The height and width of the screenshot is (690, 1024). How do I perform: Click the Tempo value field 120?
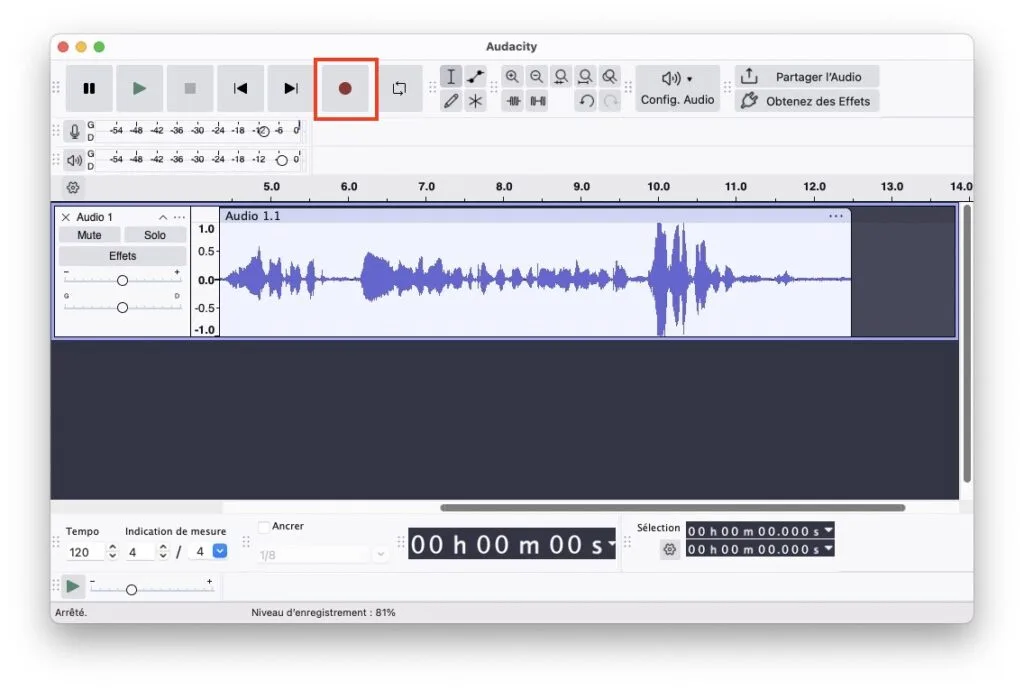tap(85, 552)
